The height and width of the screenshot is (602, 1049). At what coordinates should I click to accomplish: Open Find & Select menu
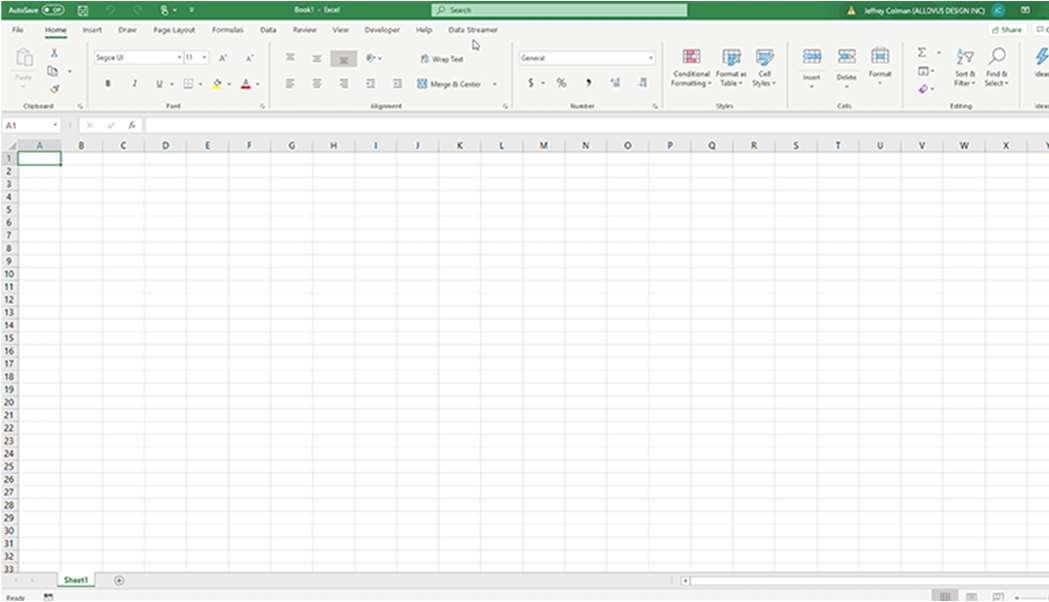(996, 67)
